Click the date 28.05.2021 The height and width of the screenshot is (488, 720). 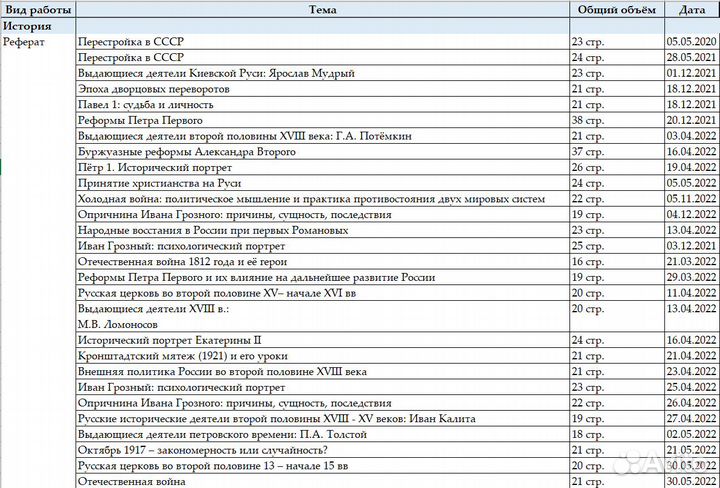[692, 57]
